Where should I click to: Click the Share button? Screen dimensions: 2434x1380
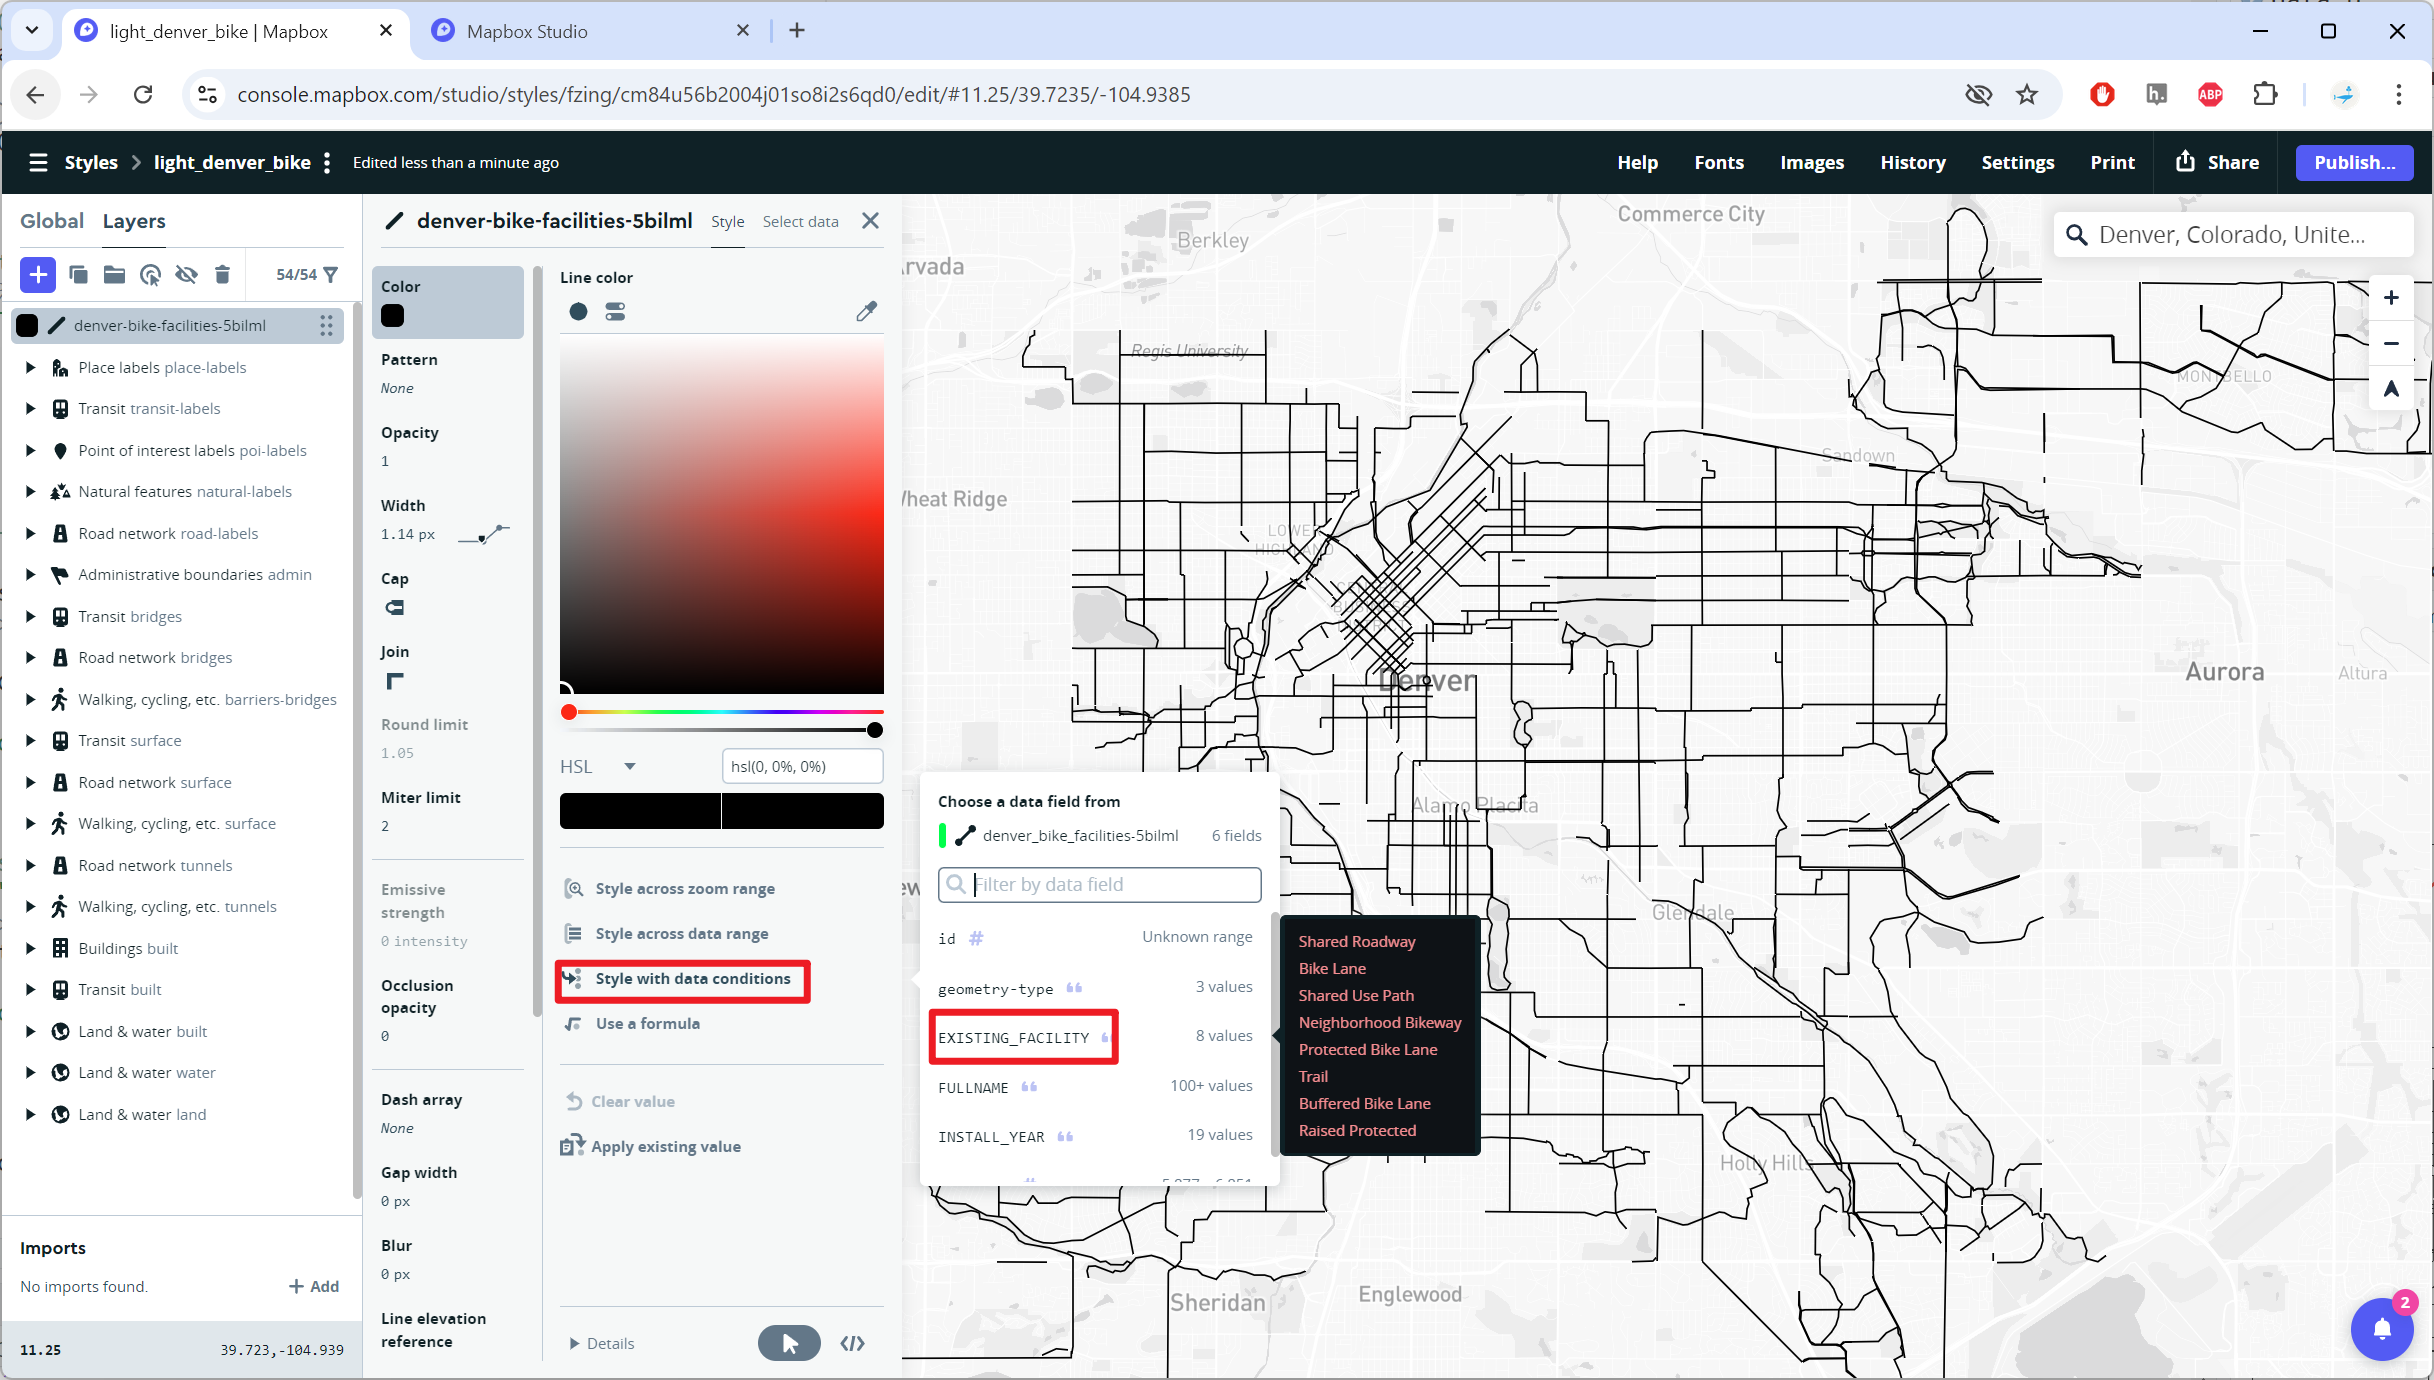2218,162
